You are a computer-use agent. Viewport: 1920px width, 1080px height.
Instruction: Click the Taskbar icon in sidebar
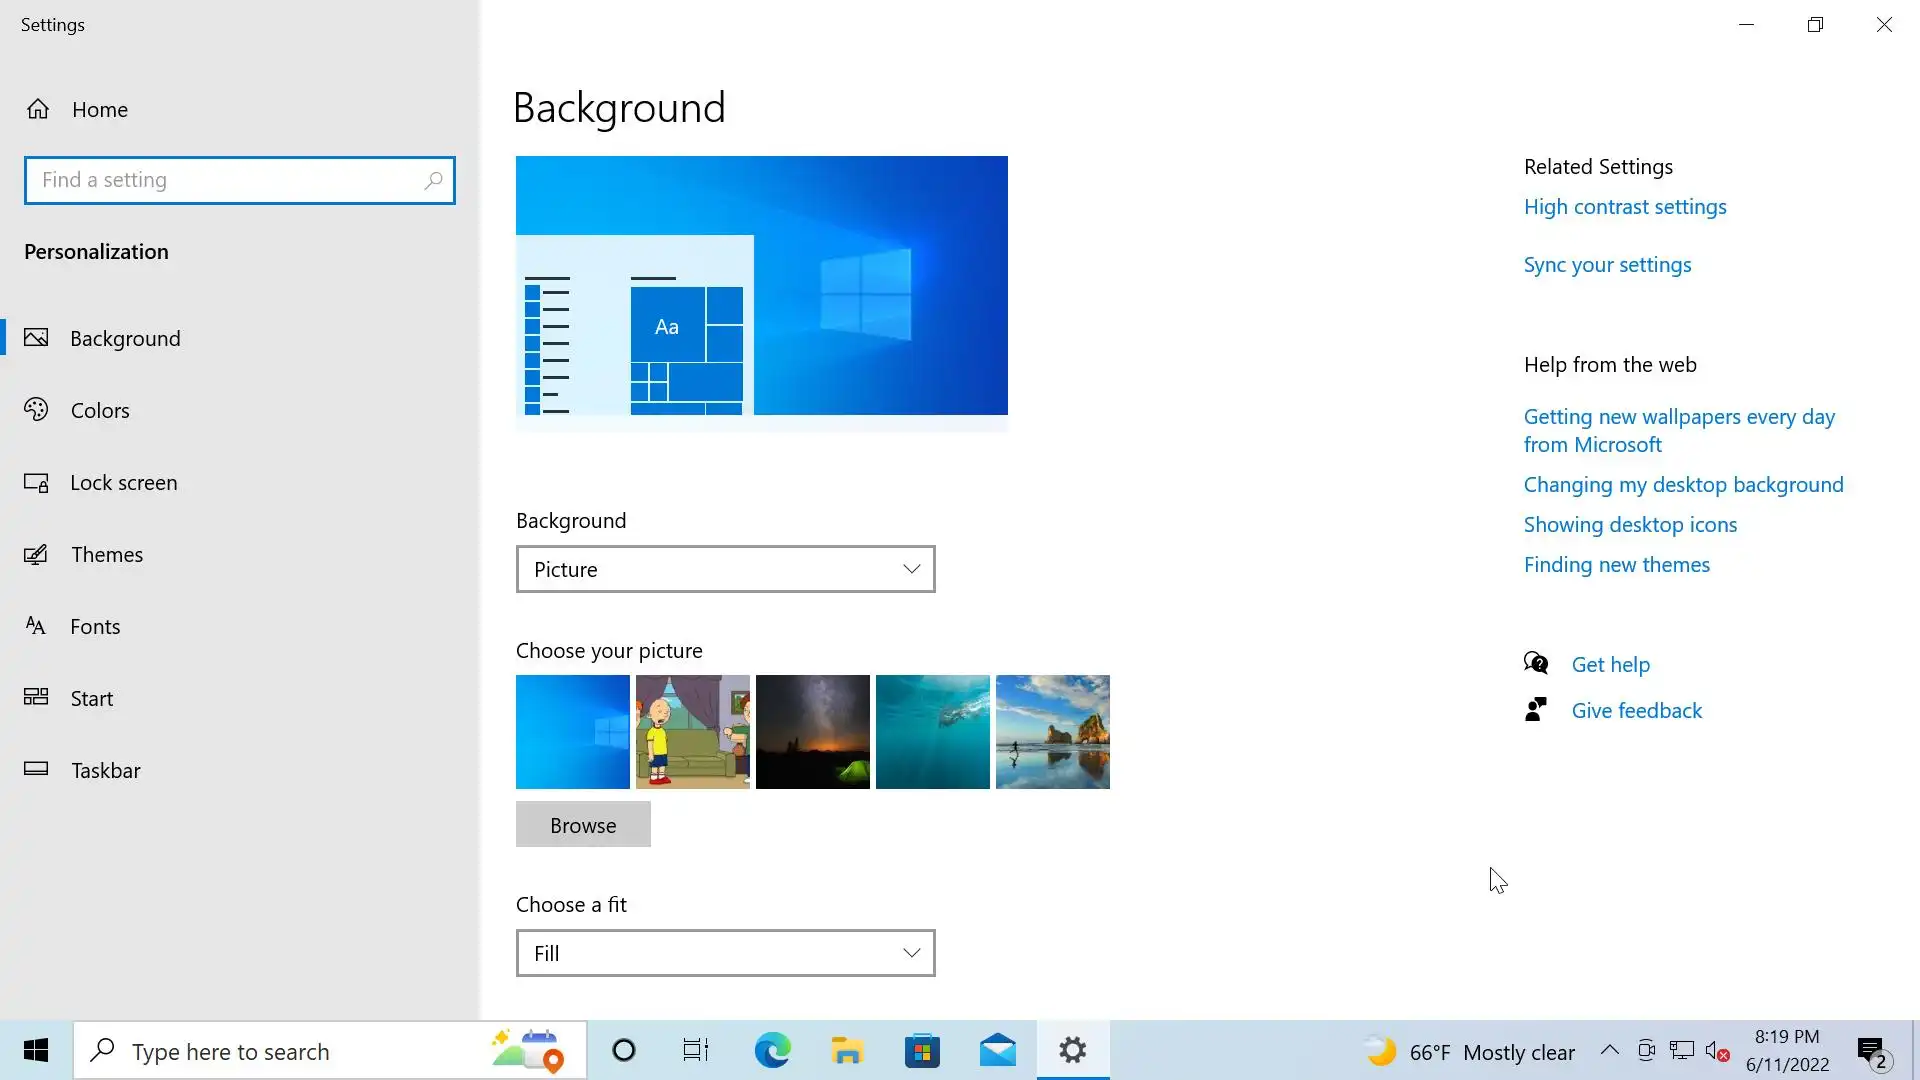[36, 769]
